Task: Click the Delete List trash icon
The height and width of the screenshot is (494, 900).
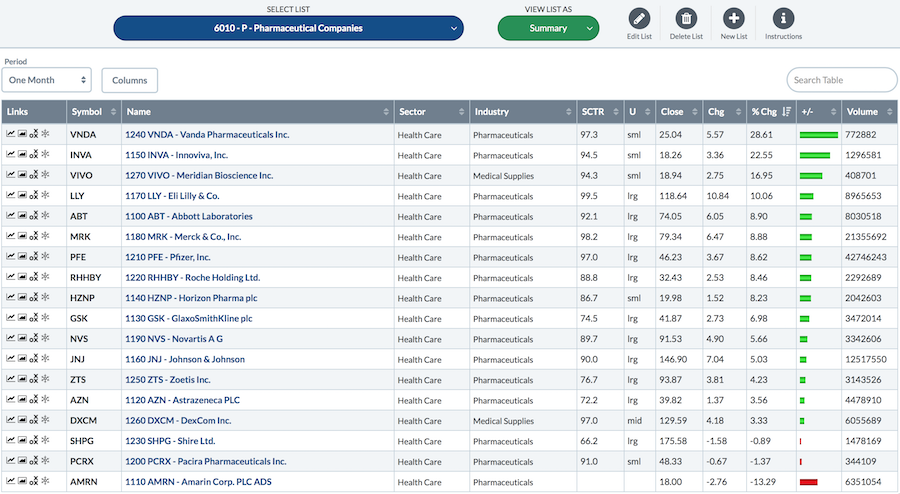Action: tap(686, 18)
